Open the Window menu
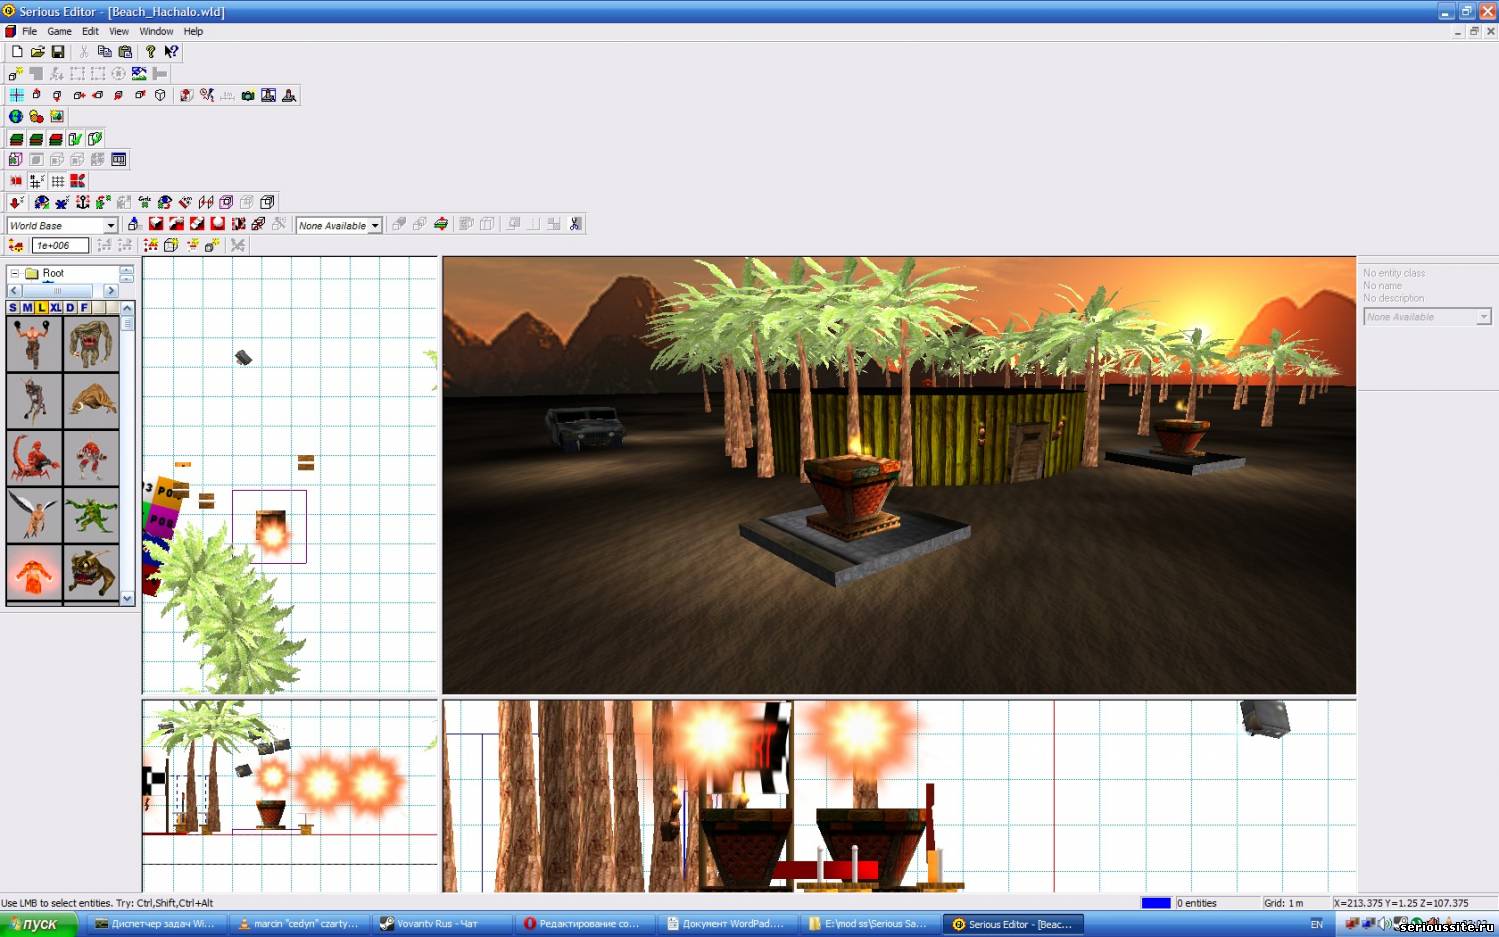The height and width of the screenshot is (937, 1499). [x=156, y=31]
